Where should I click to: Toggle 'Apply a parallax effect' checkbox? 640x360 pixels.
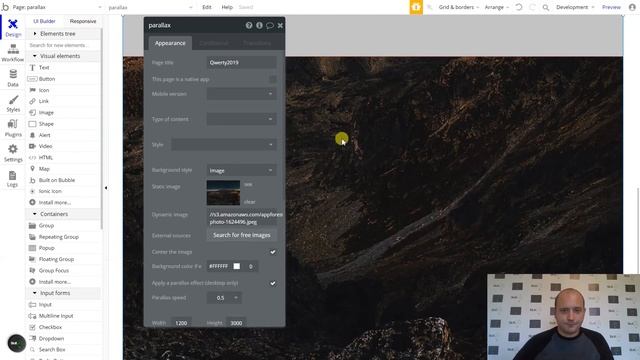273,283
